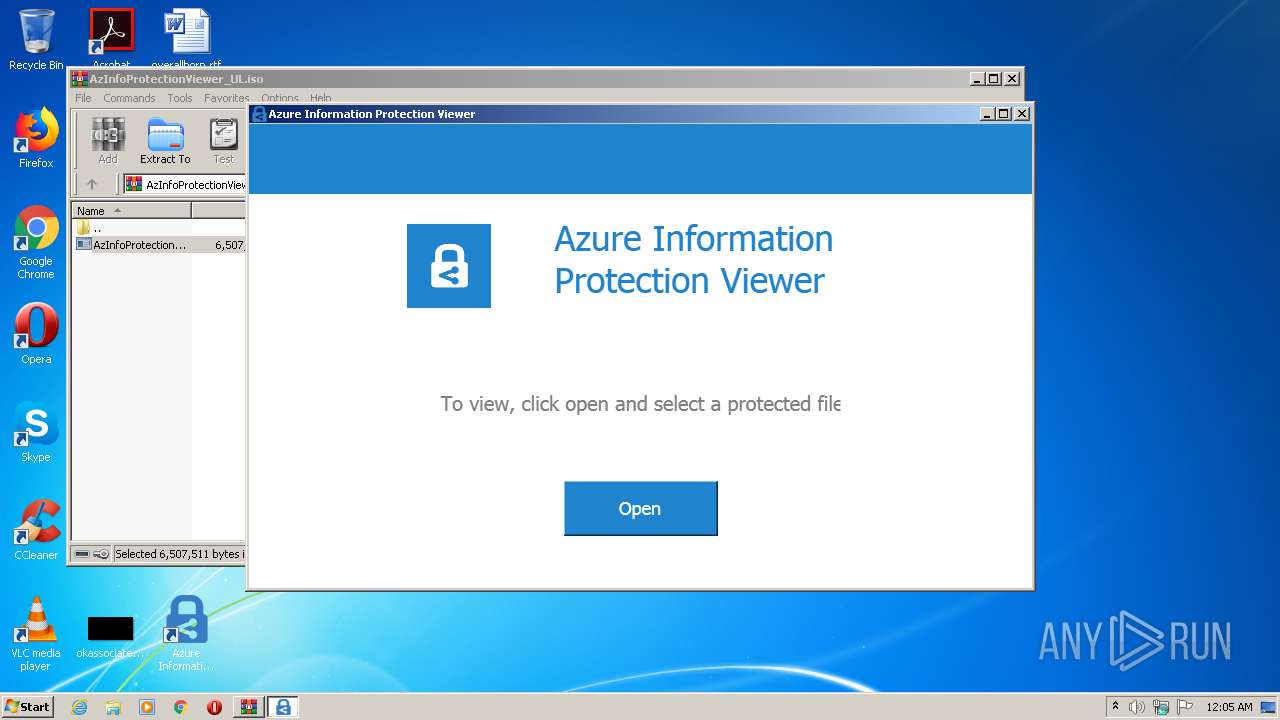
Task: Close the Azure Information Protection Viewer window
Action: [1022, 114]
